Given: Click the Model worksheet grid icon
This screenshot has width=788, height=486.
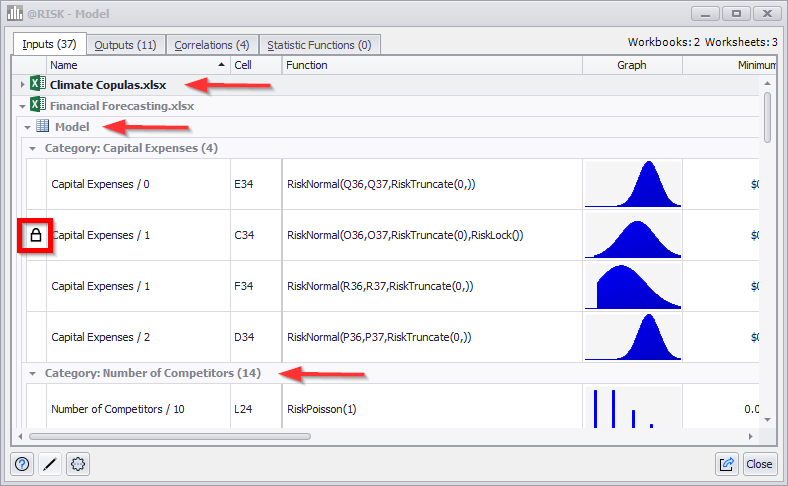Looking at the screenshot, I should pyautogui.click(x=43, y=127).
